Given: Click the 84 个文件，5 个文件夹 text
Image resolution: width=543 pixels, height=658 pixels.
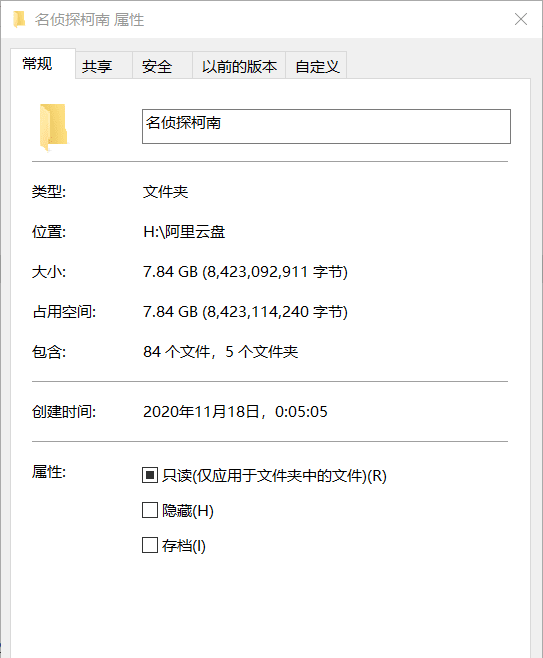Looking at the screenshot, I should (221, 352).
